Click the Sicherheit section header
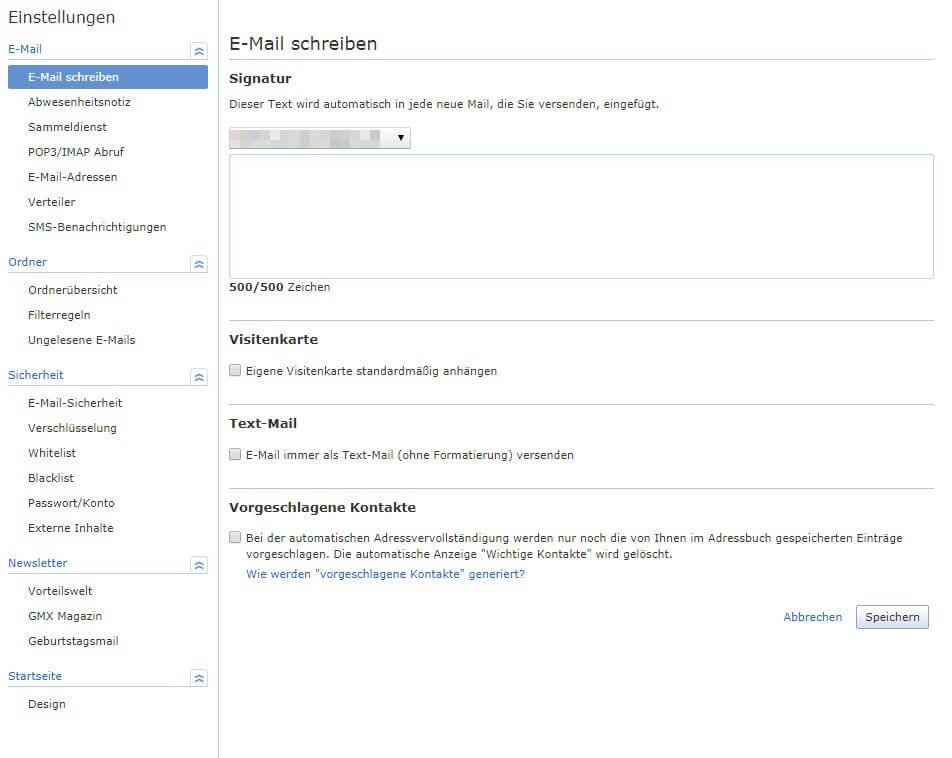 (35, 375)
